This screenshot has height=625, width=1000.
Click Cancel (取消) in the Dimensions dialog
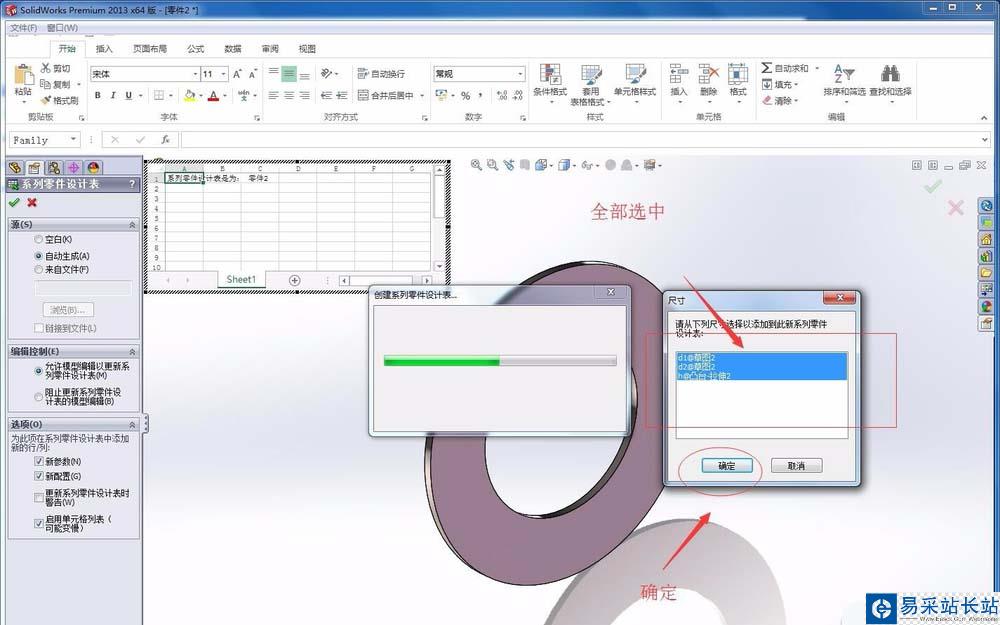click(797, 466)
